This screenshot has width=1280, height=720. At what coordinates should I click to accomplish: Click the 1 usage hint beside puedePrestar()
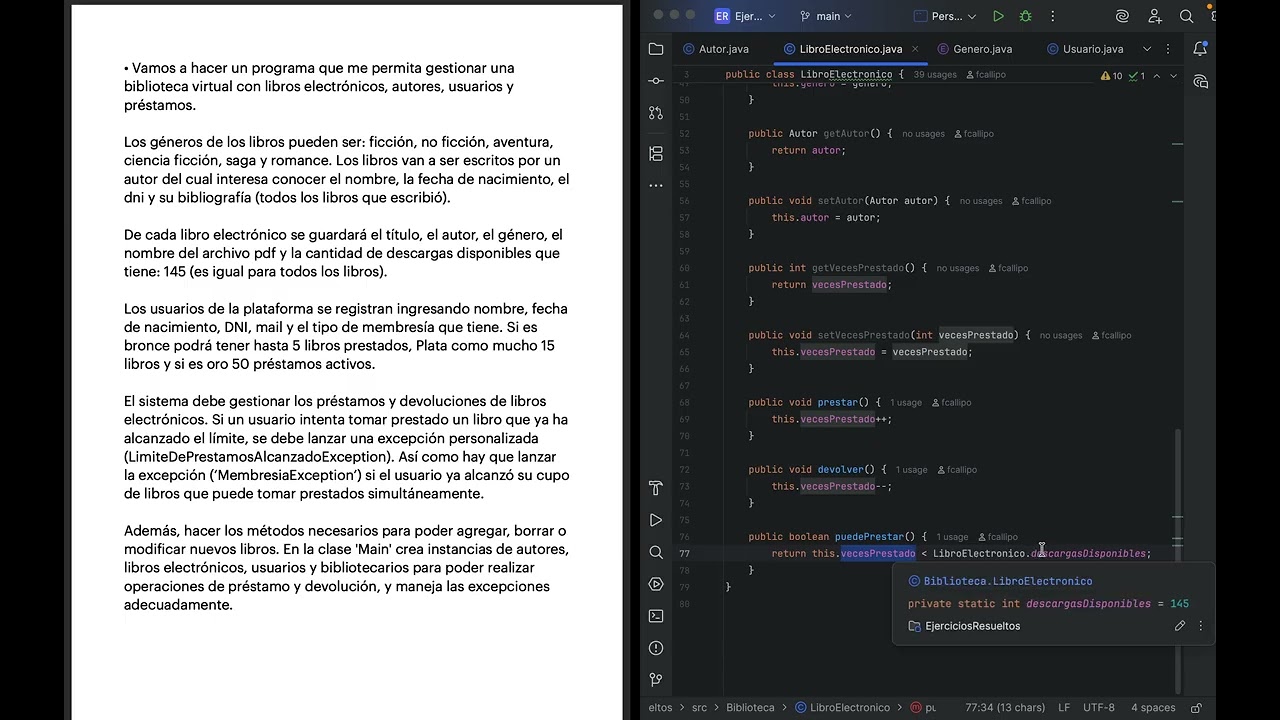(952, 537)
